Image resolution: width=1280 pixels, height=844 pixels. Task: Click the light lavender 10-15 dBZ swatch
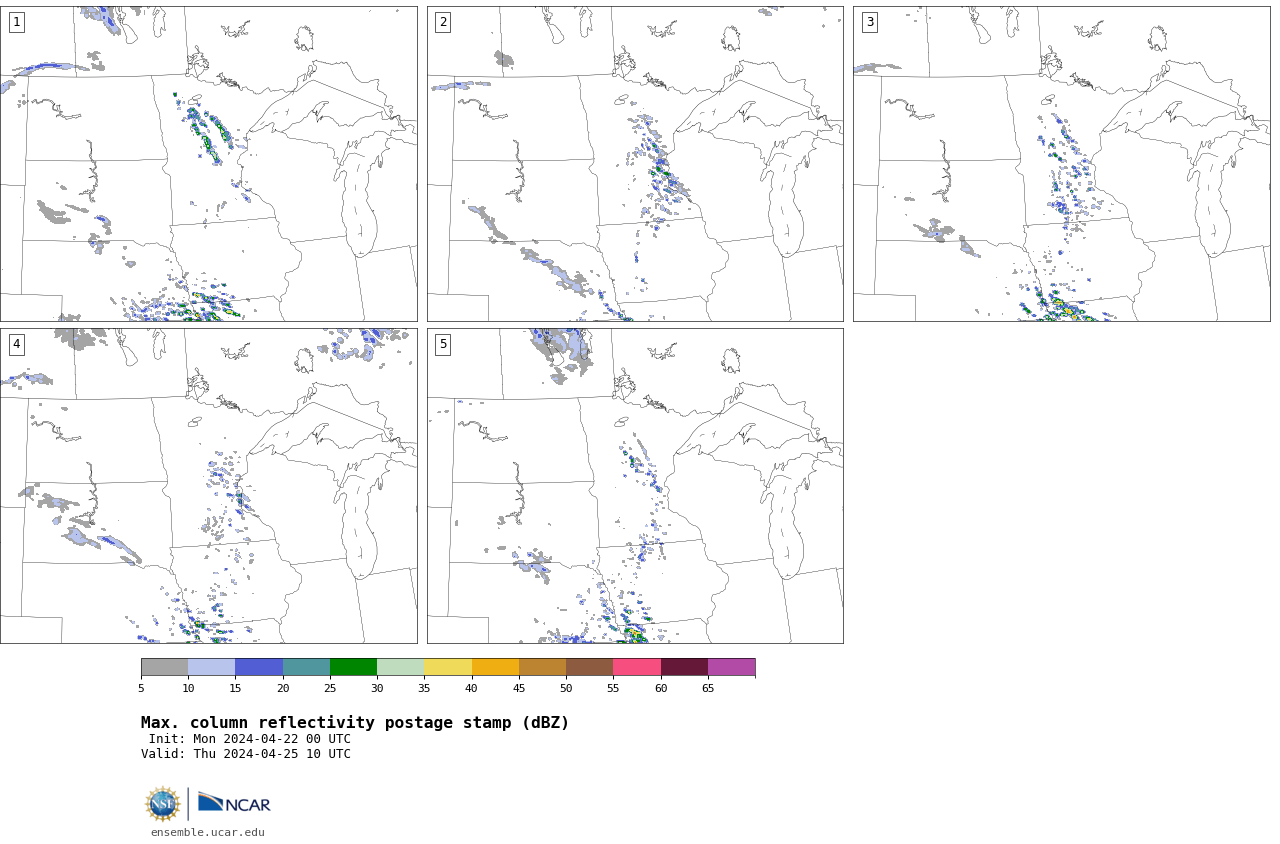212,667
